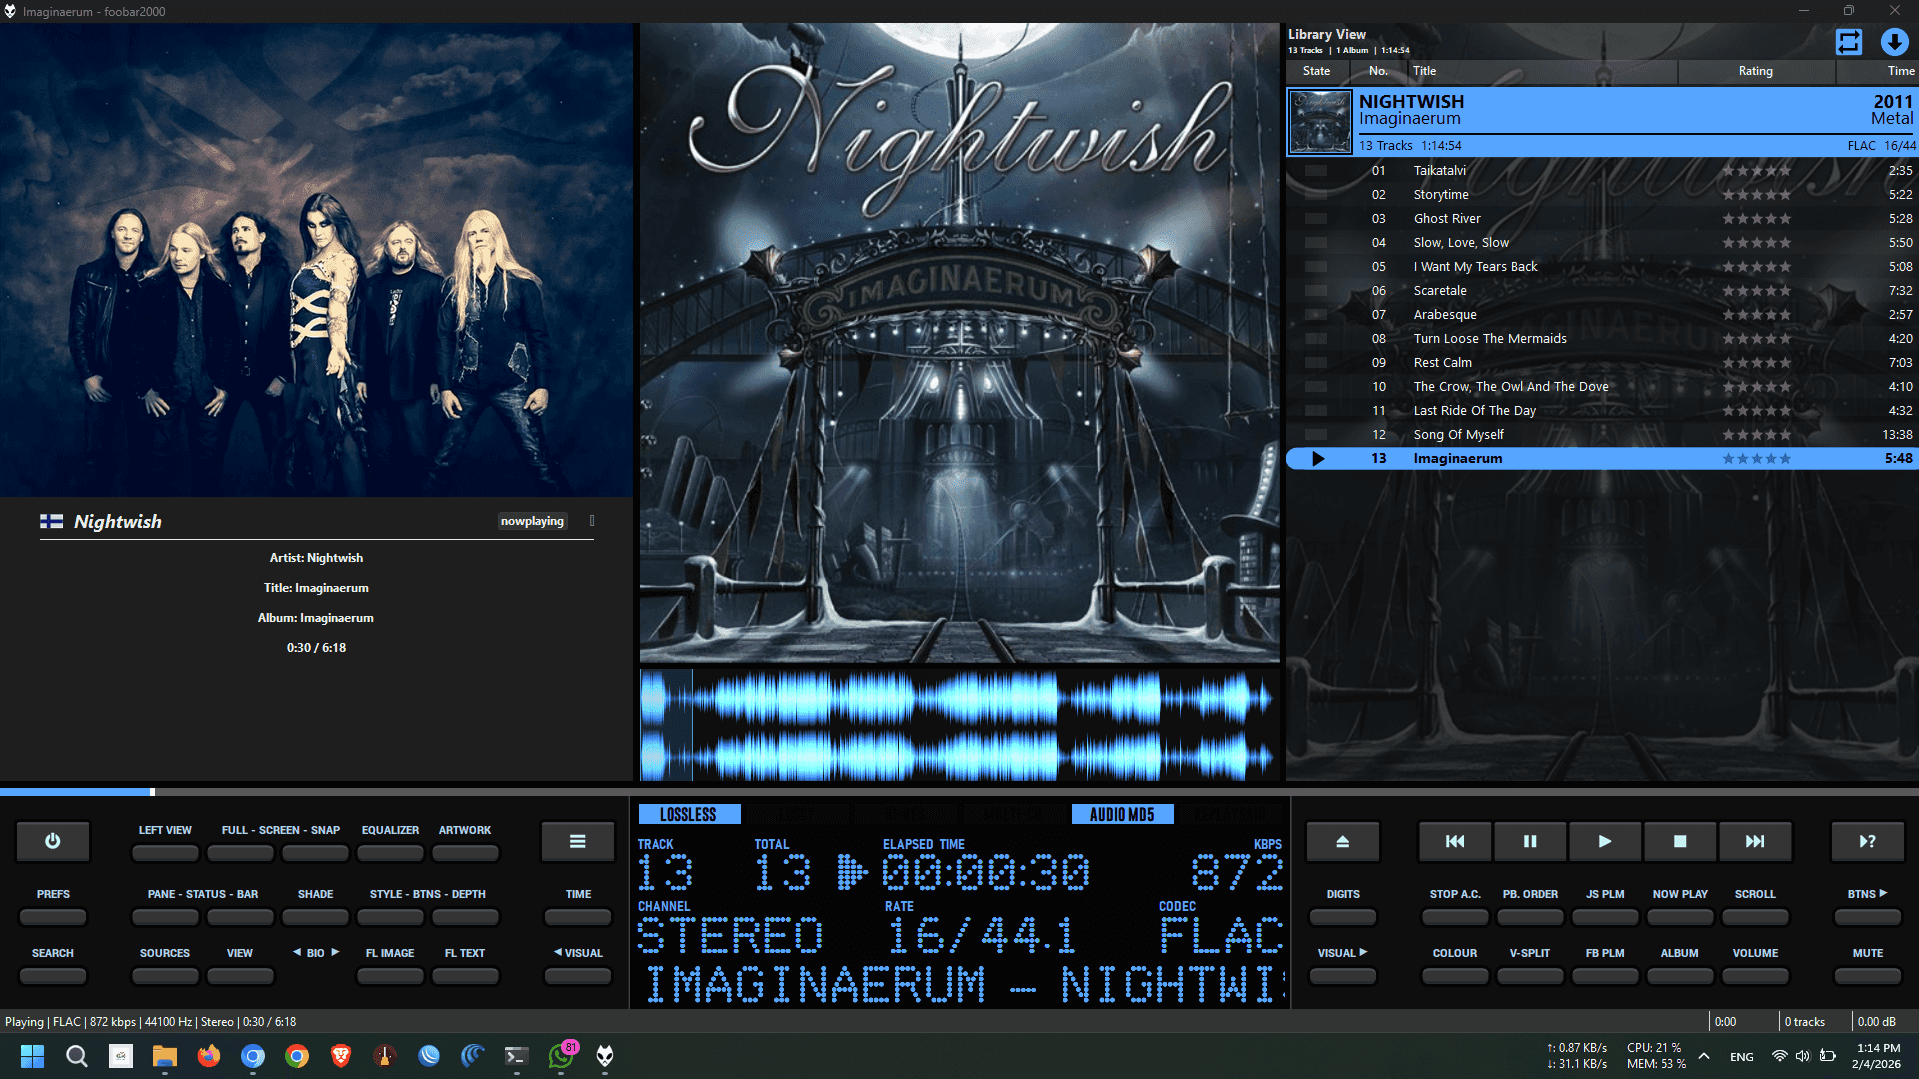
Task: Toggle the STOP A.C. button
Action: (x=1454, y=916)
